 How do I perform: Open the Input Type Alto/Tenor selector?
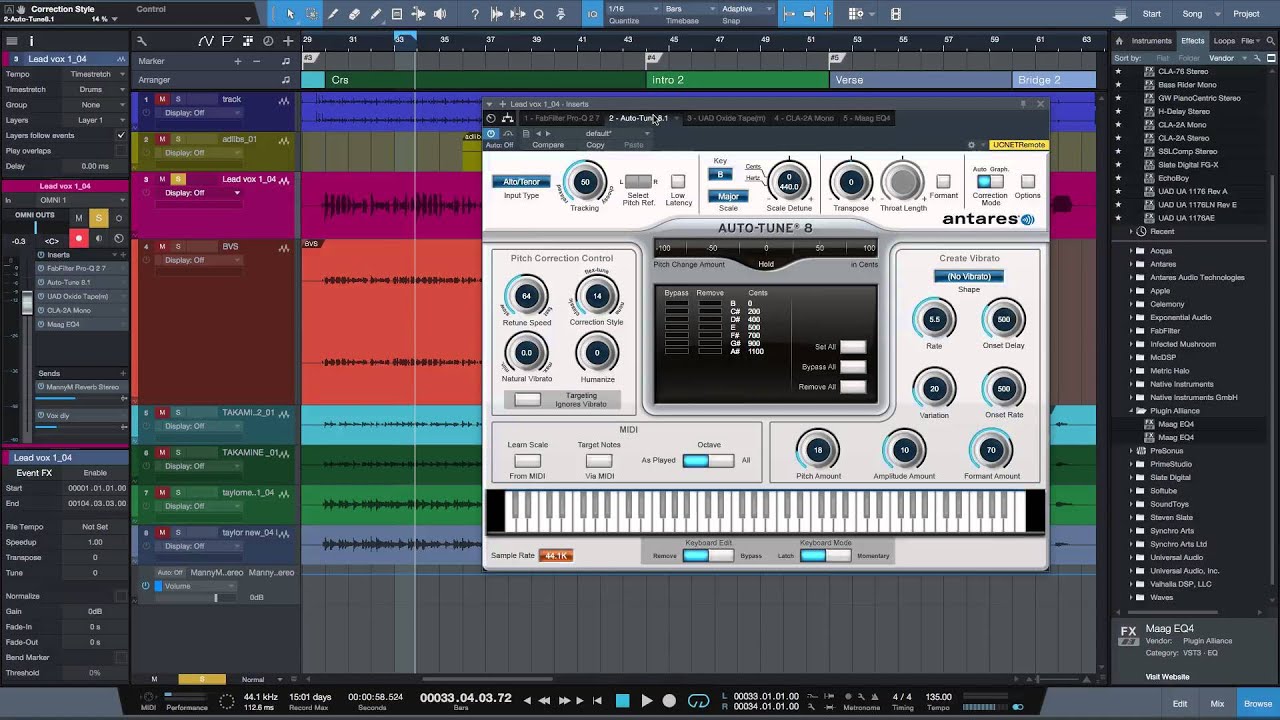521,182
